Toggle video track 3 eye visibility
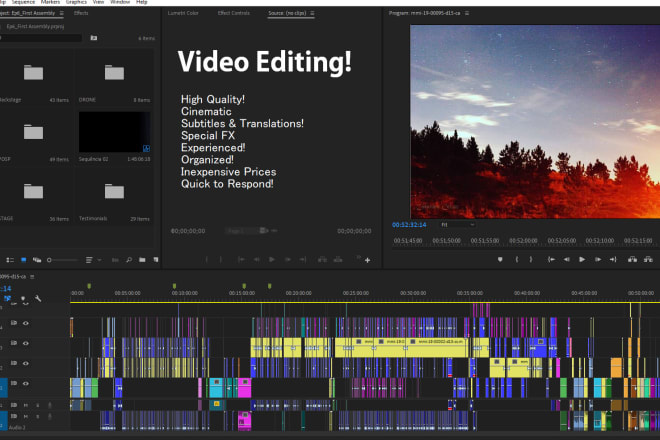 click(26, 343)
